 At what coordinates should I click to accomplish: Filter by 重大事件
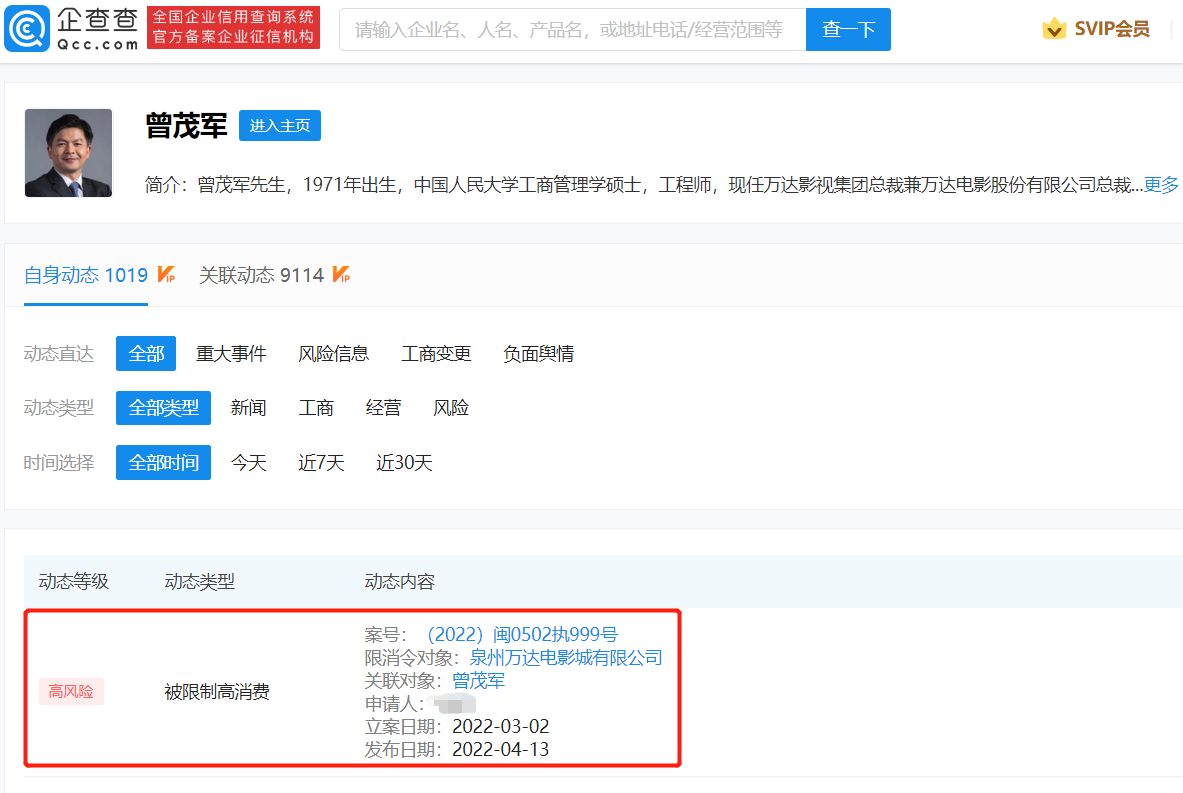[x=231, y=353]
